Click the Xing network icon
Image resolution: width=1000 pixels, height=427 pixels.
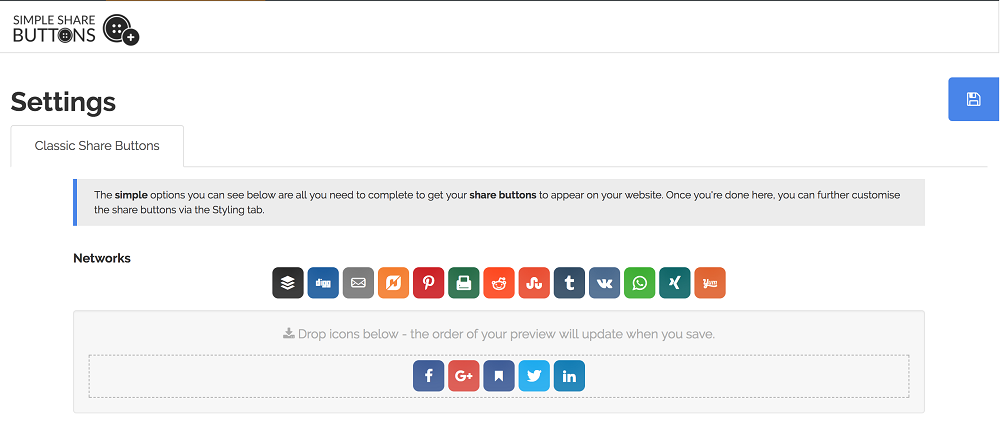675,283
